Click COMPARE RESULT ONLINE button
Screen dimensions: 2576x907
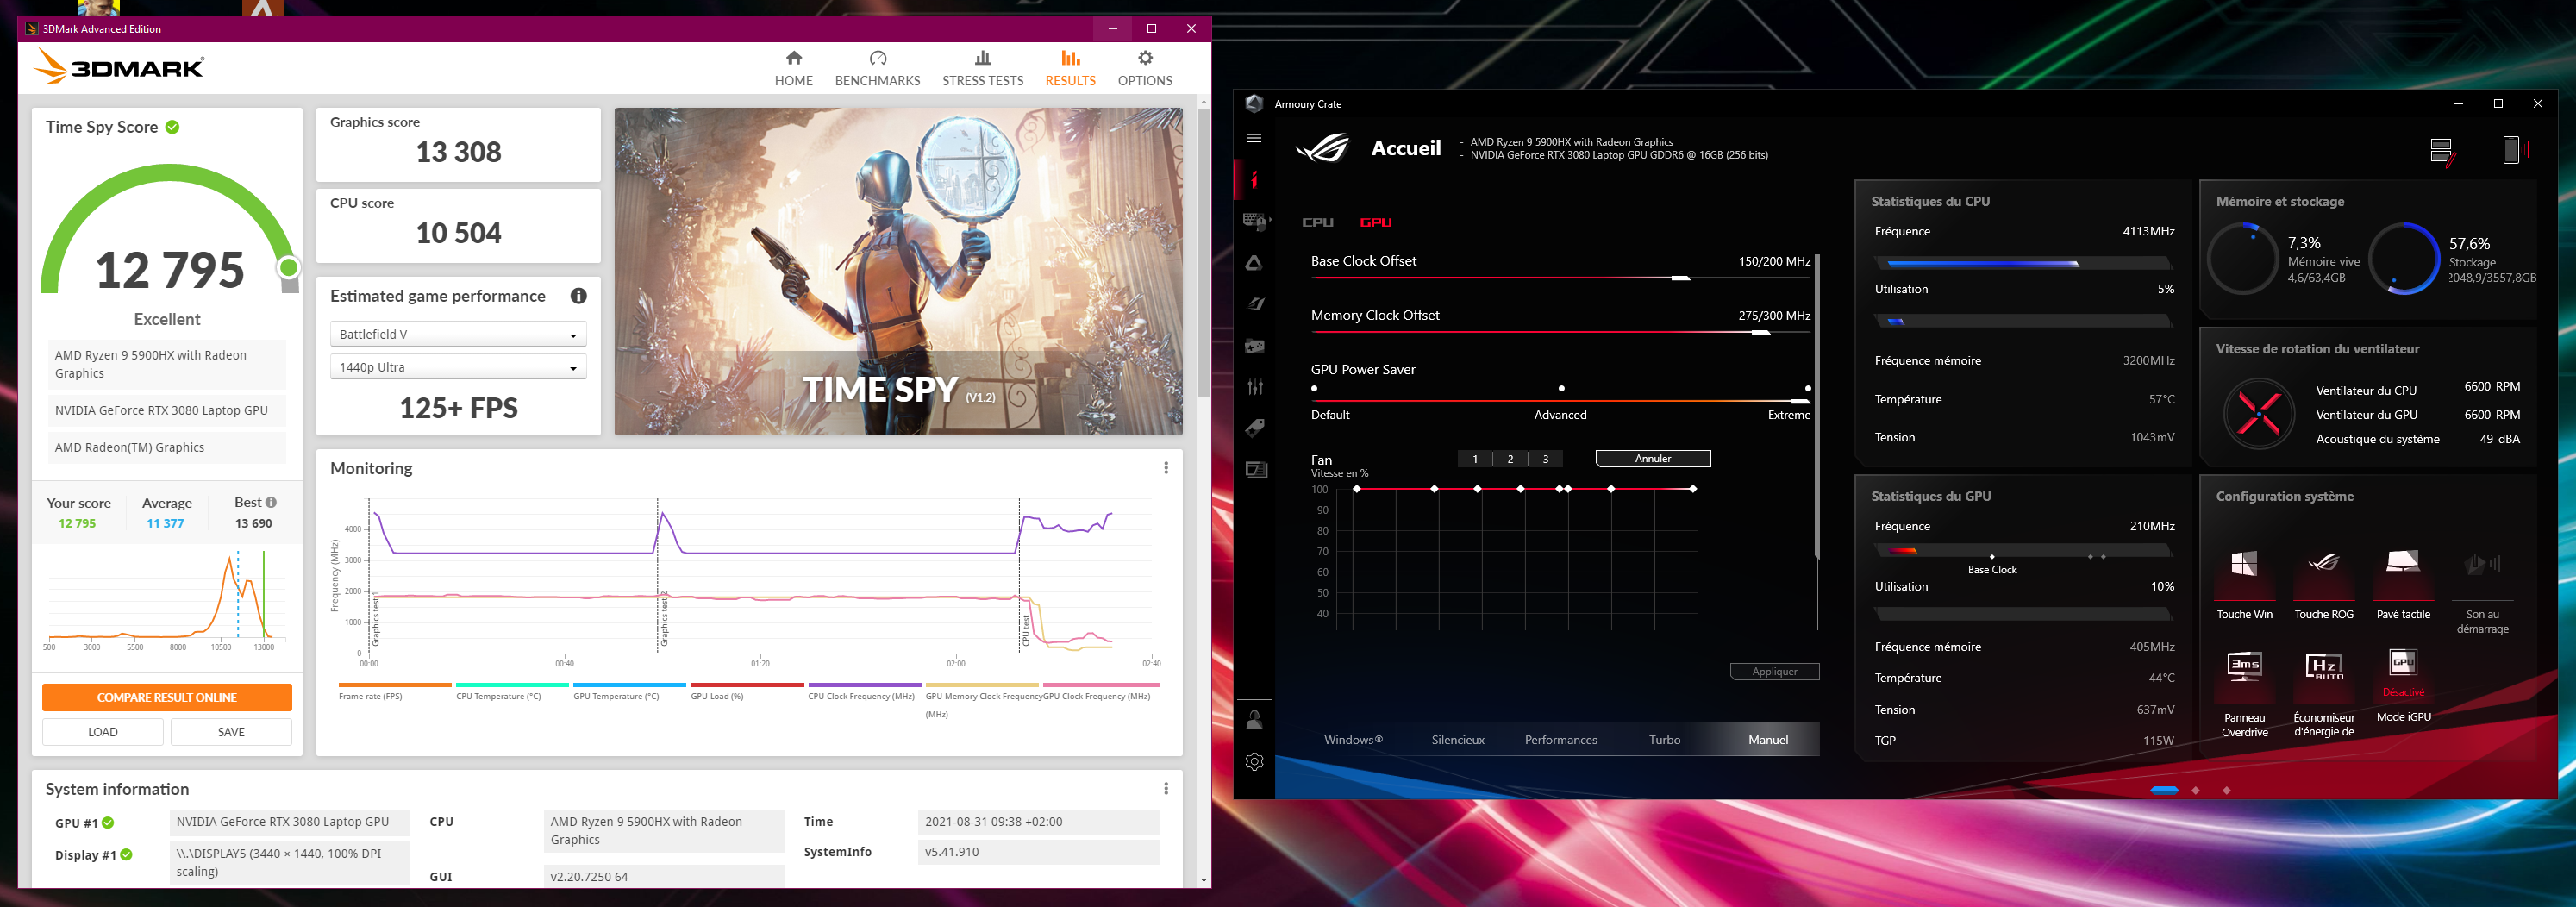coord(167,697)
